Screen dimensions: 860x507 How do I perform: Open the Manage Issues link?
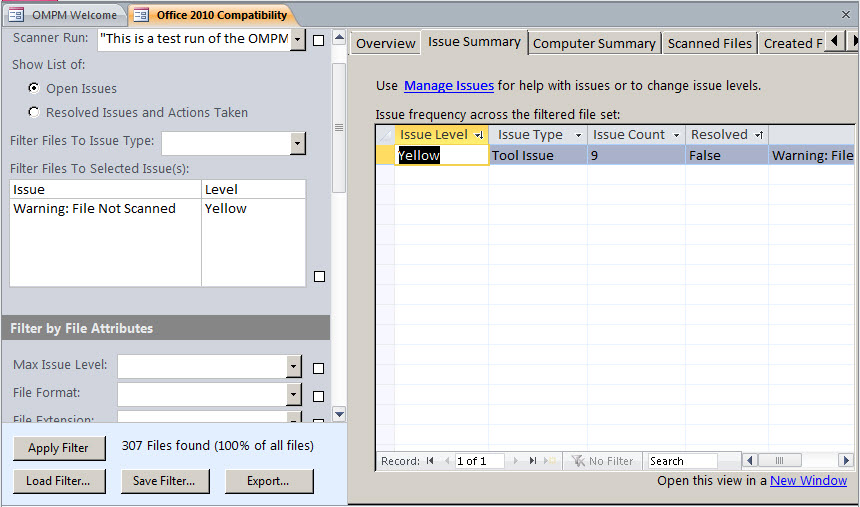449,86
